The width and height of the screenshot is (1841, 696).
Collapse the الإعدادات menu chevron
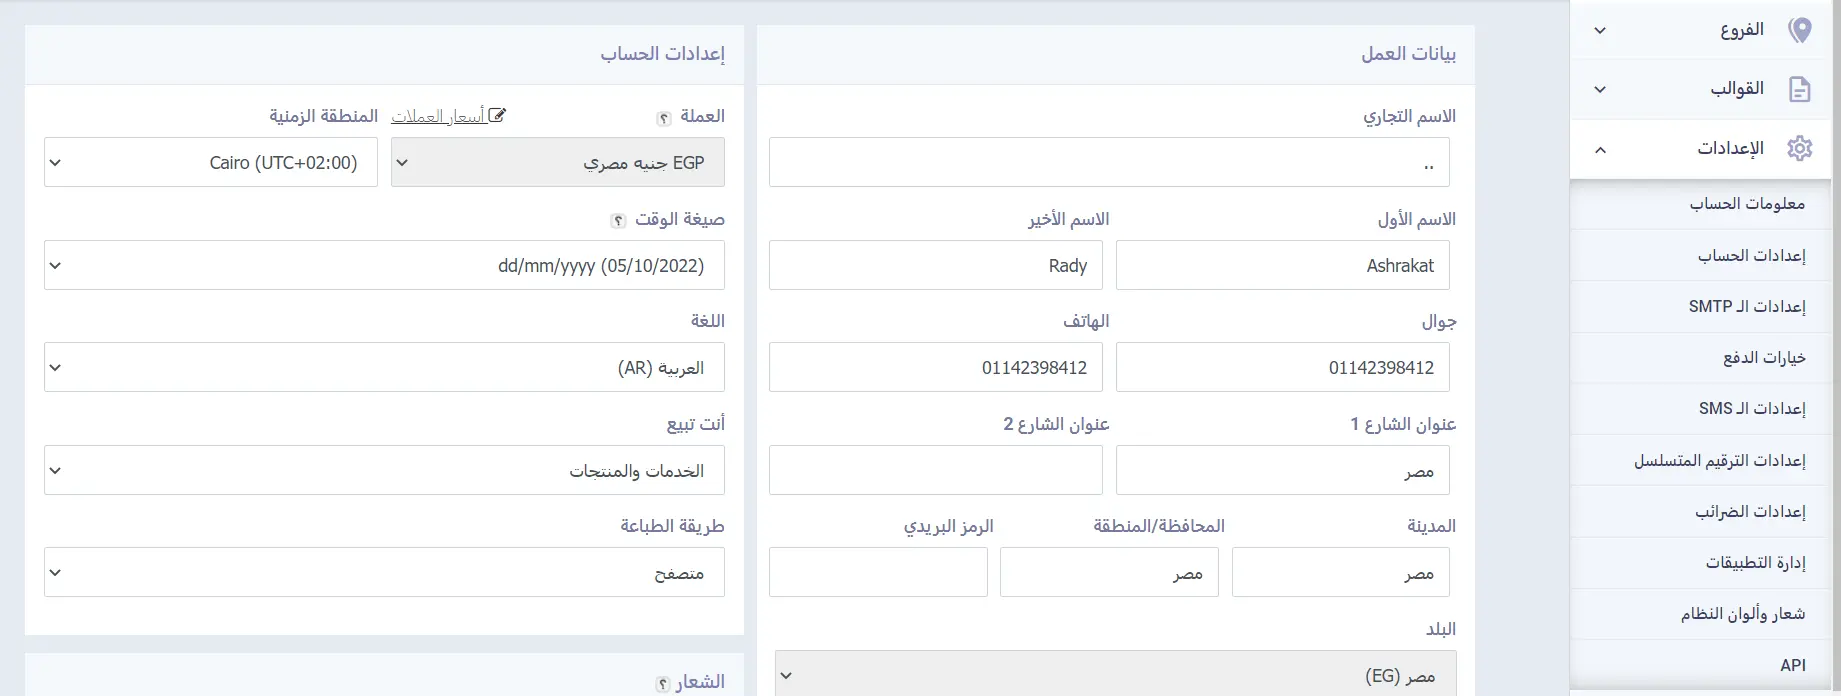click(x=1600, y=149)
